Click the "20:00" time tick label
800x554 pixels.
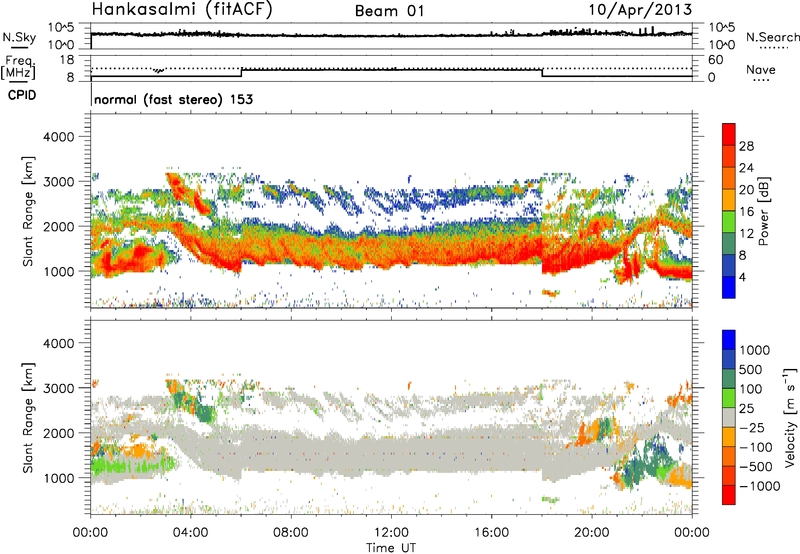click(592, 533)
